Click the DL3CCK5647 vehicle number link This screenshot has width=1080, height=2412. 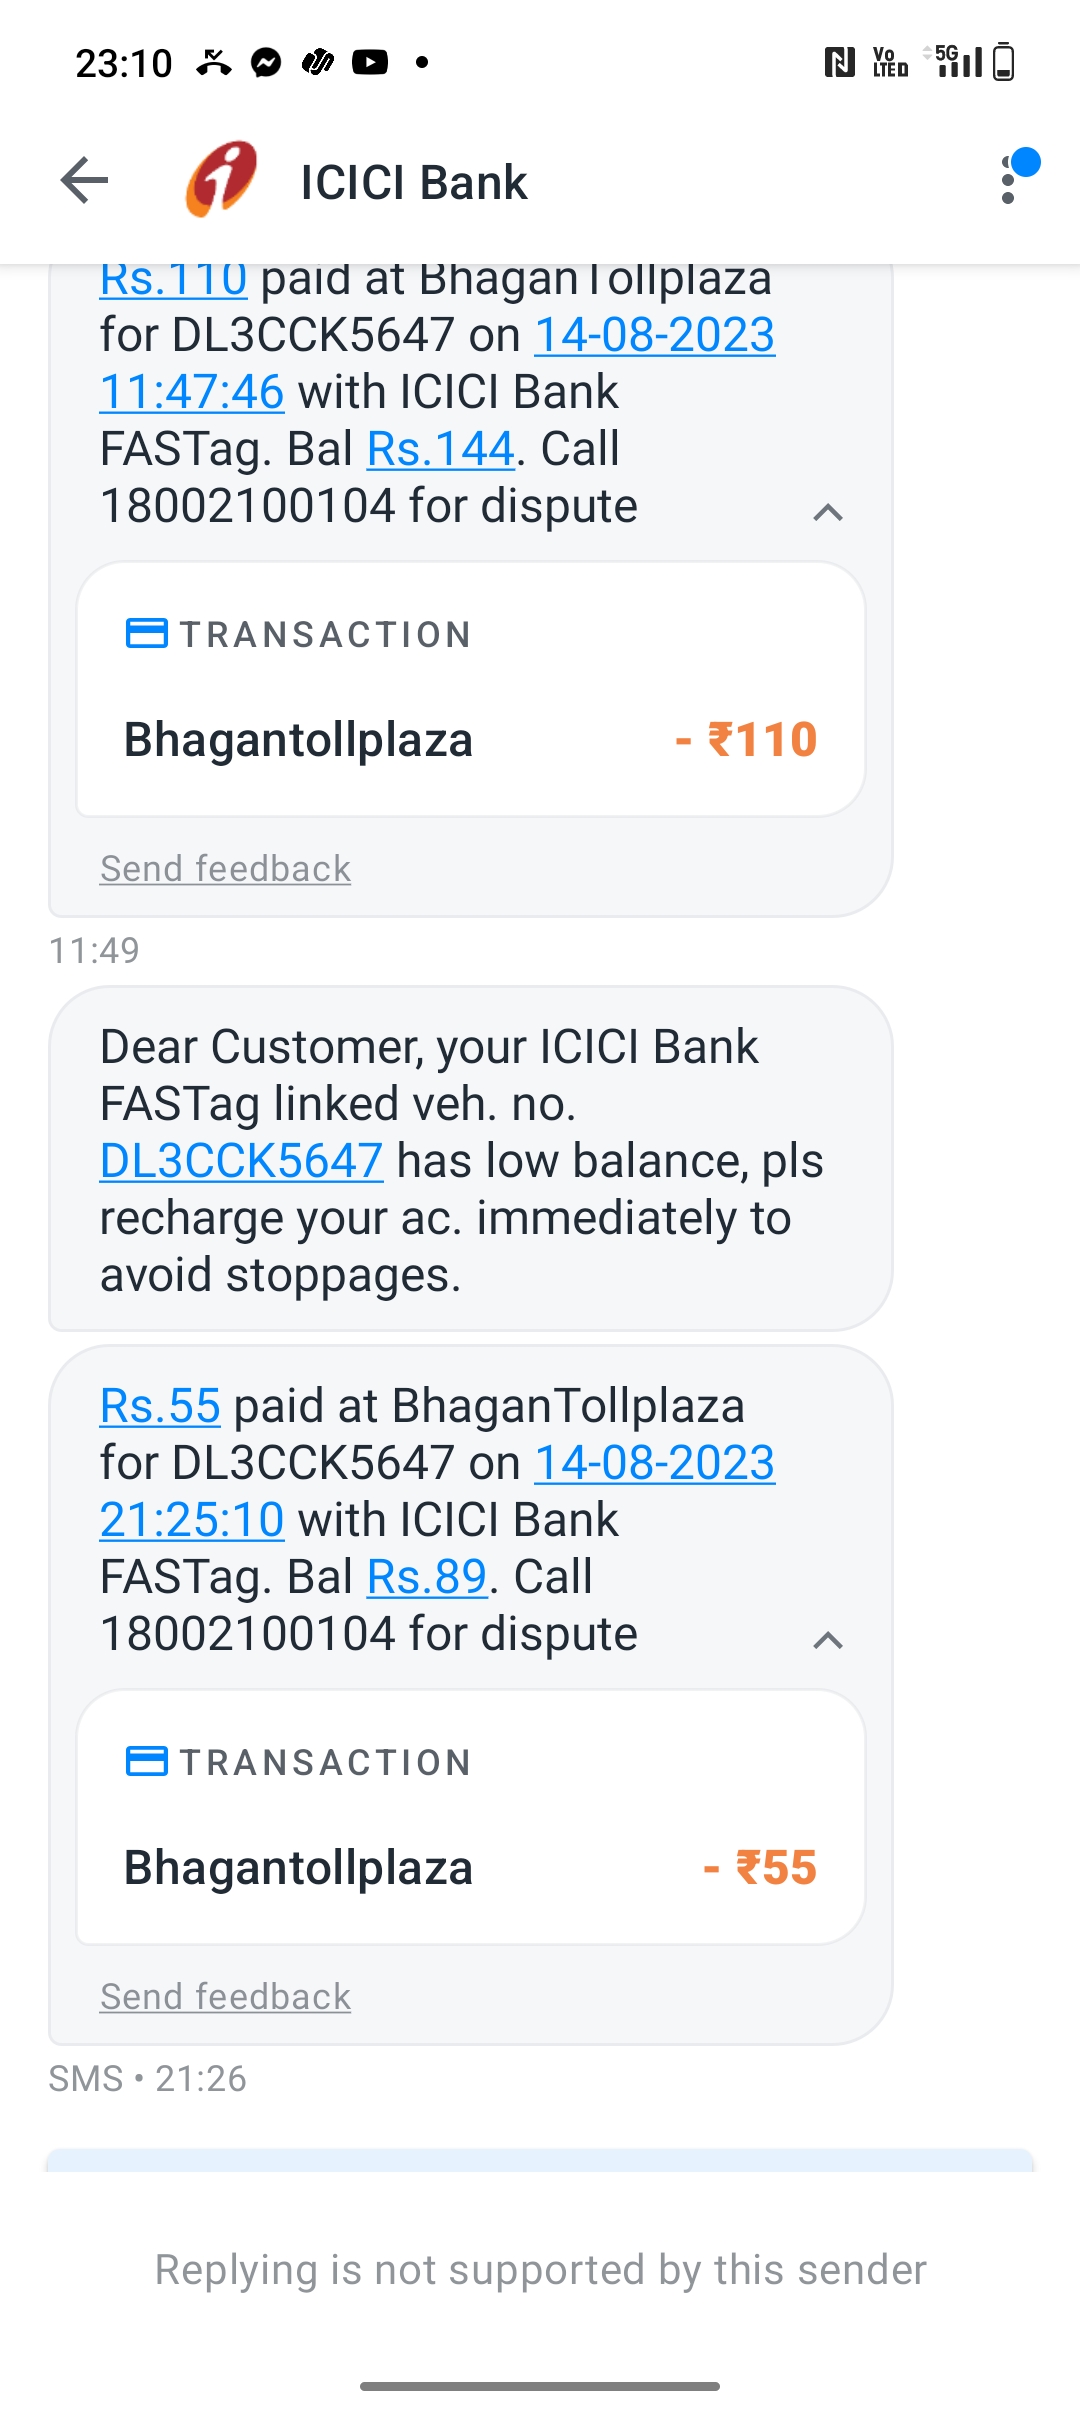tap(241, 1161)
